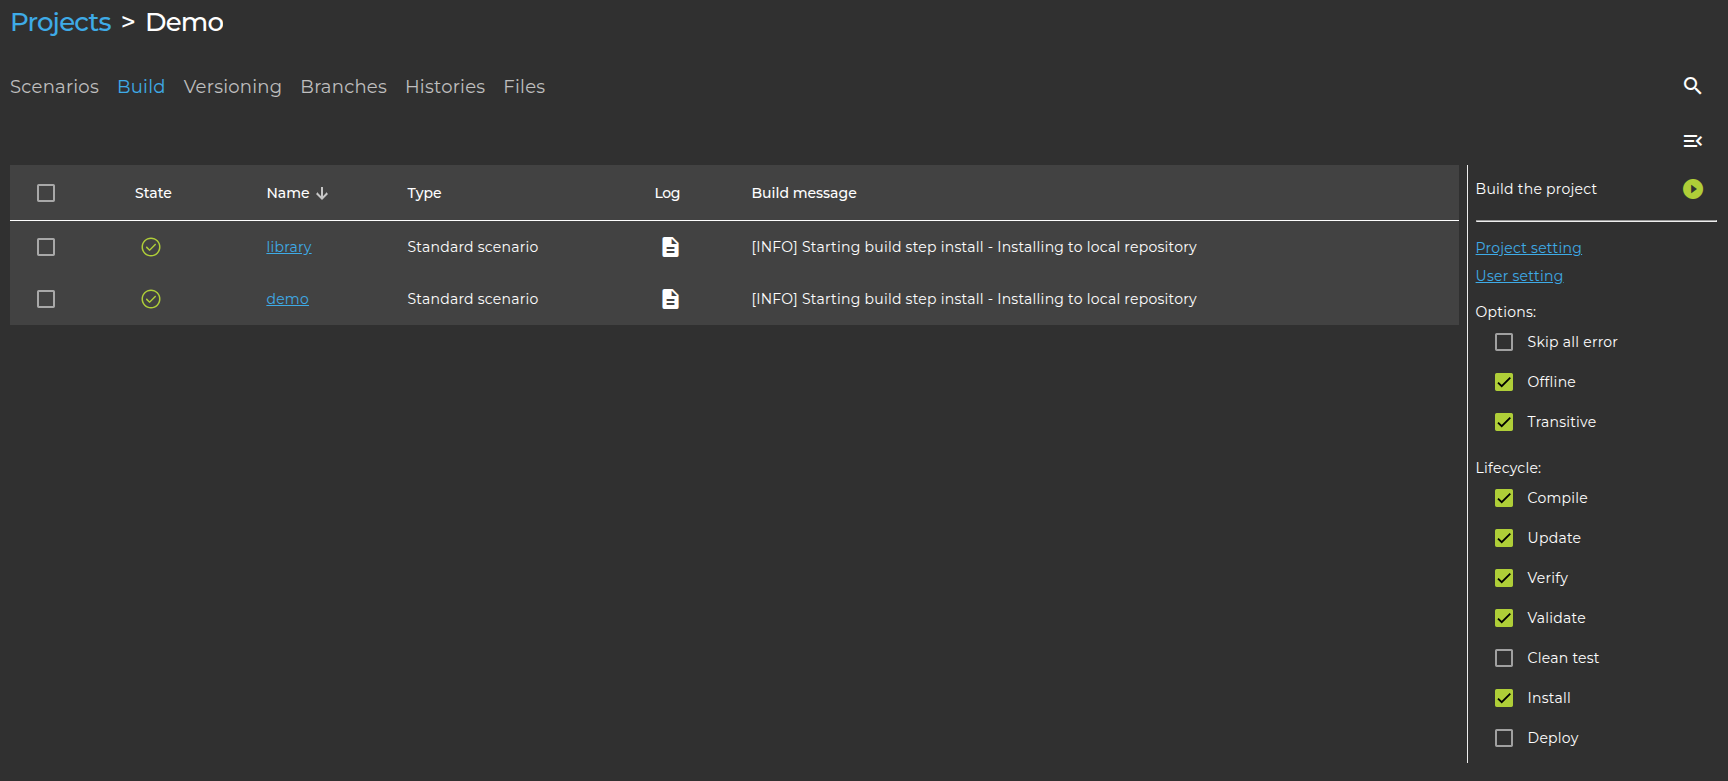Click success state icon for library
The height and width of the screenshot is (781, 1728).
click(151, 247)
